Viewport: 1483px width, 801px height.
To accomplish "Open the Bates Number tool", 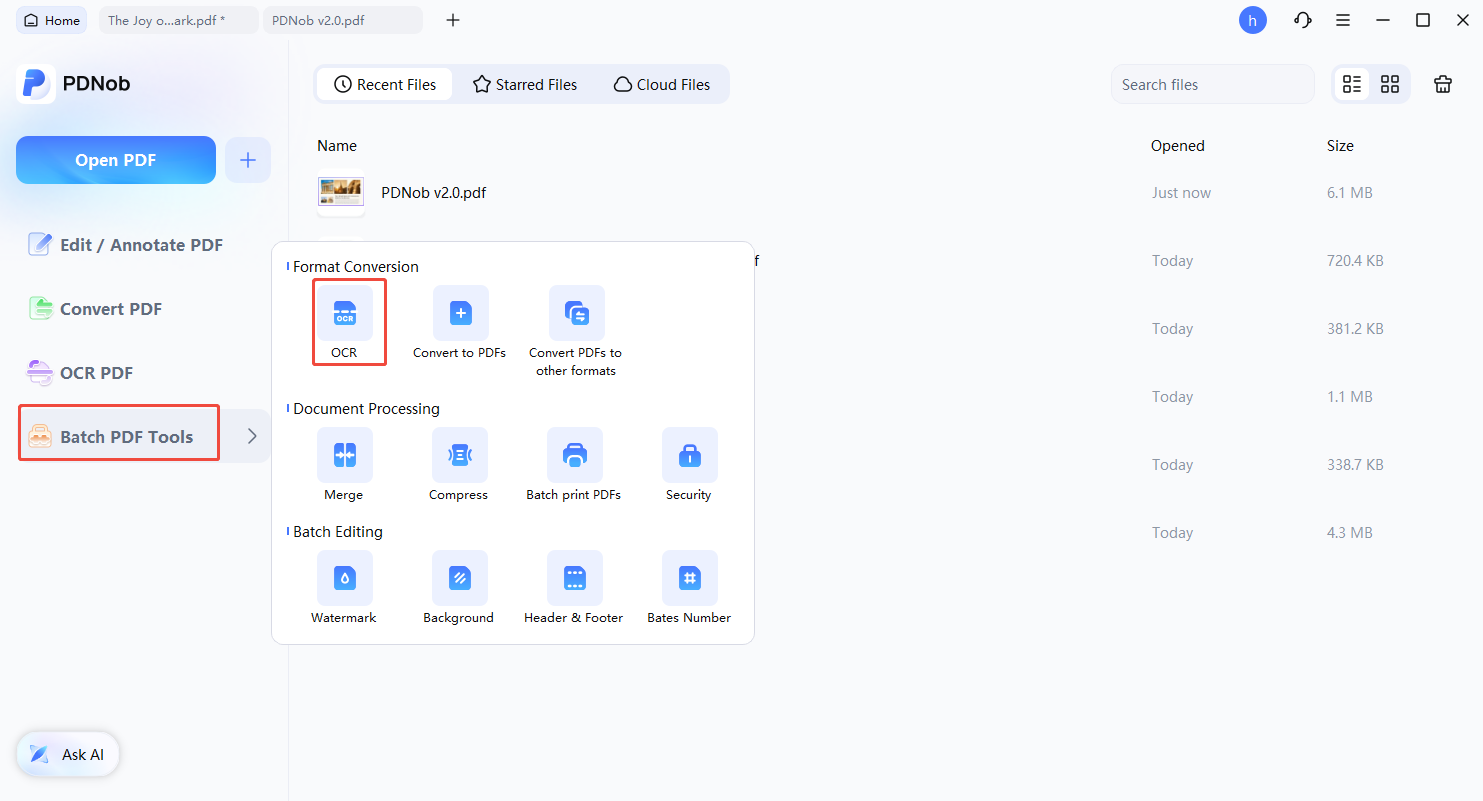I will coord(689,578).
